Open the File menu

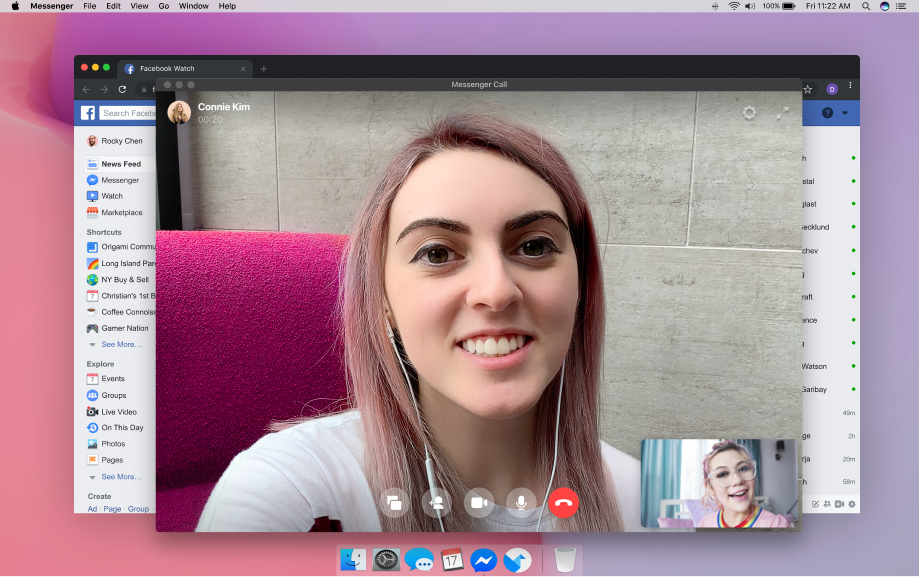90,6
